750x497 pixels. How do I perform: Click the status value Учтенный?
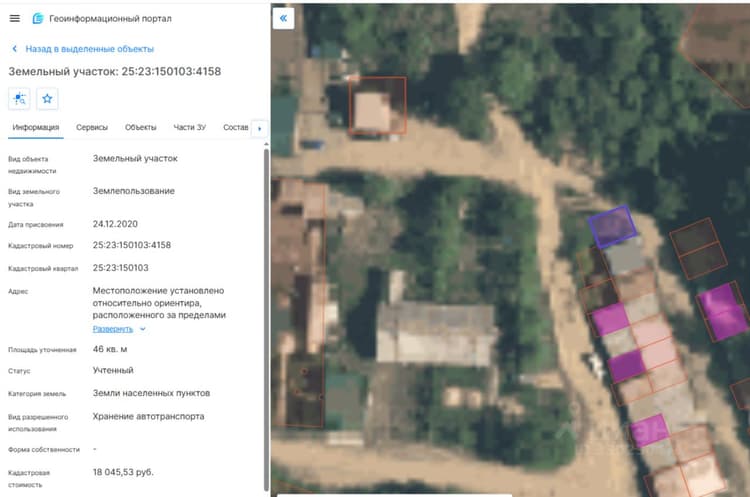tap(113, 370)
